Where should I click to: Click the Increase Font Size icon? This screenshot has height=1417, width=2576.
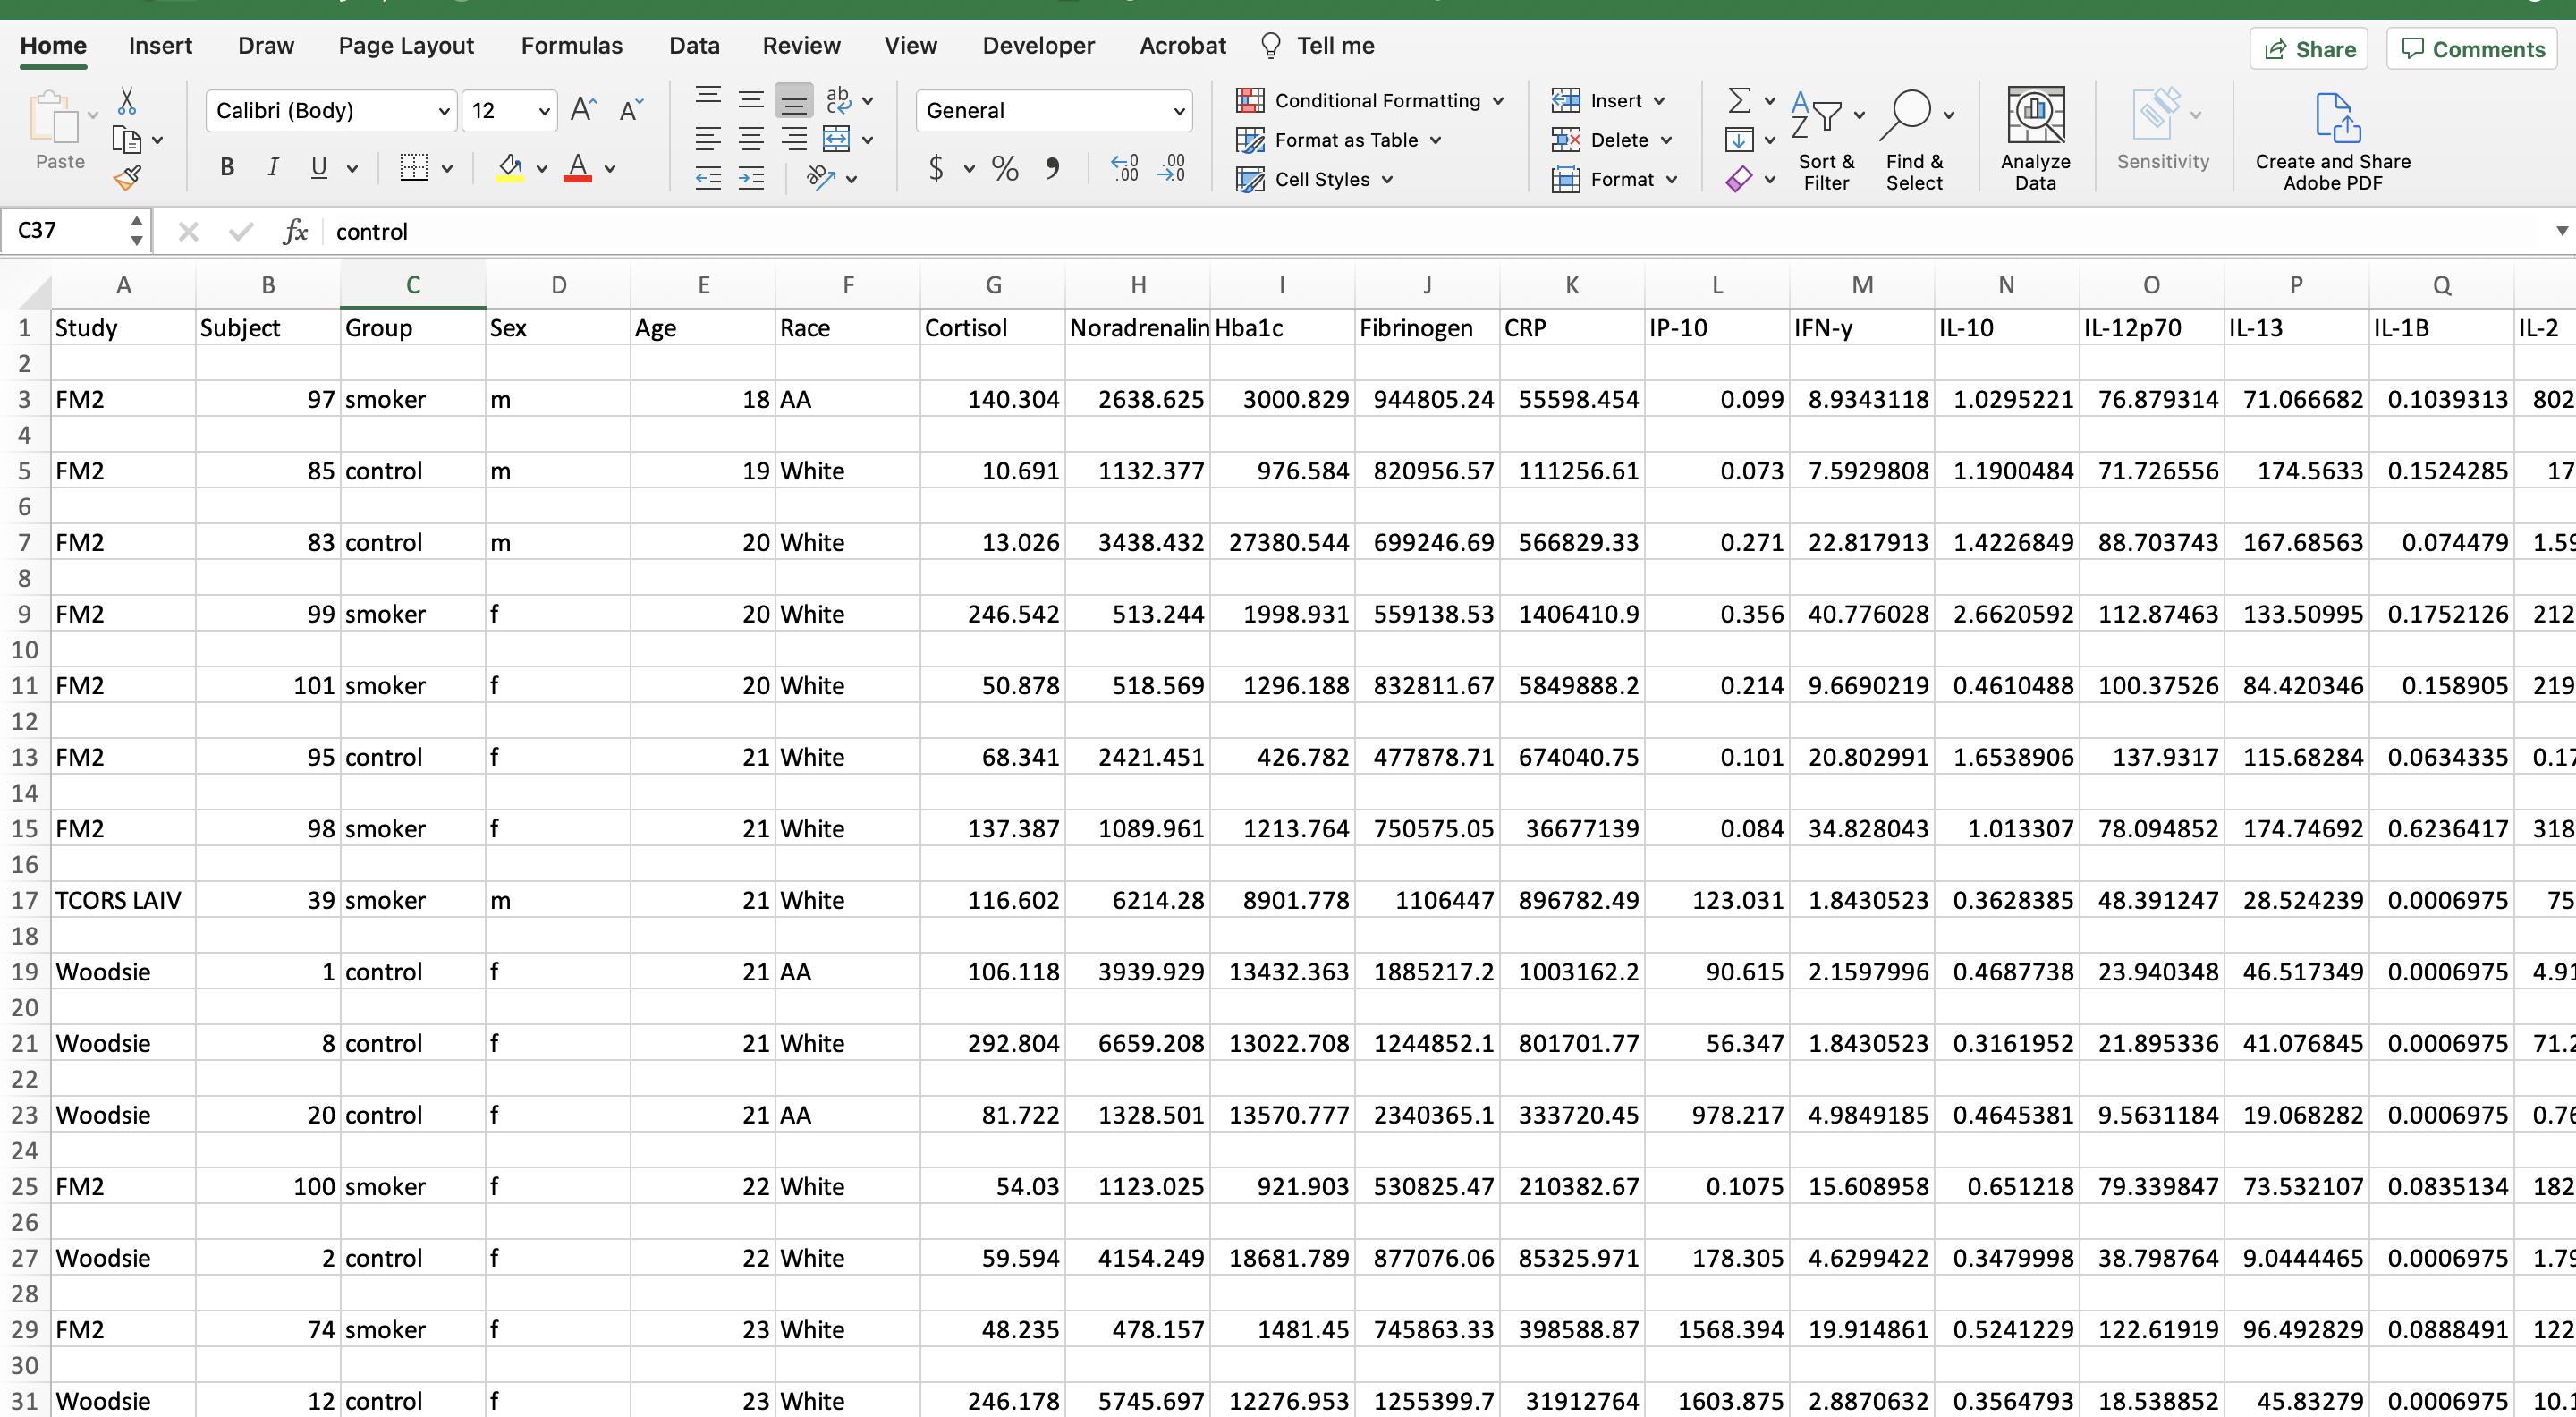point(583,110)
